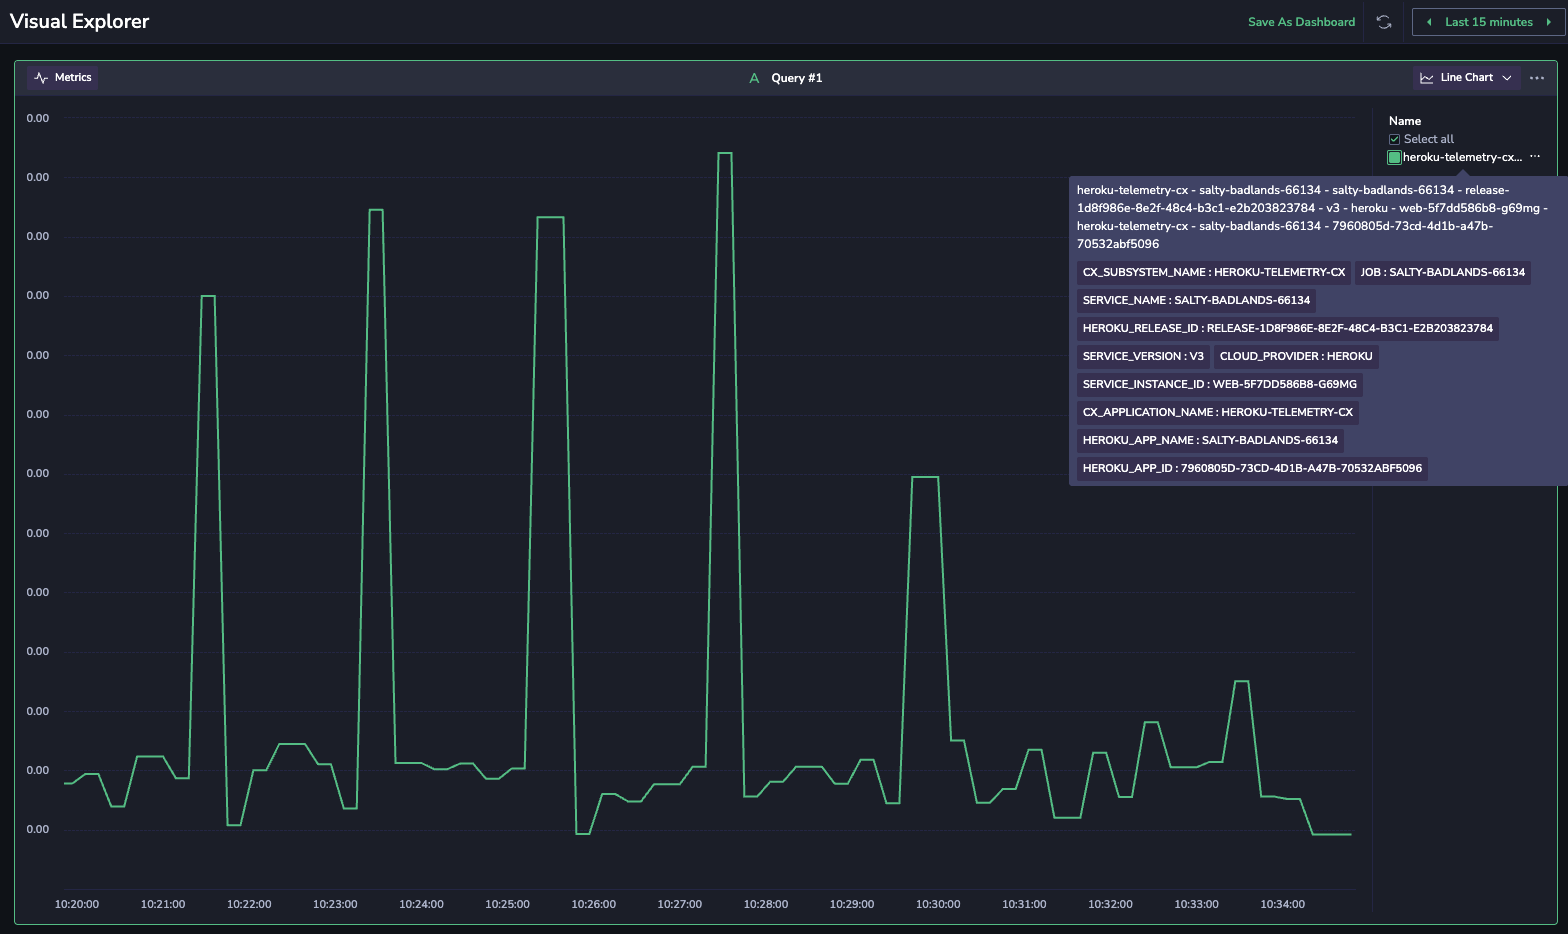
Task: Click the Visual Explorer page title
Action: (x=79, y=21)
